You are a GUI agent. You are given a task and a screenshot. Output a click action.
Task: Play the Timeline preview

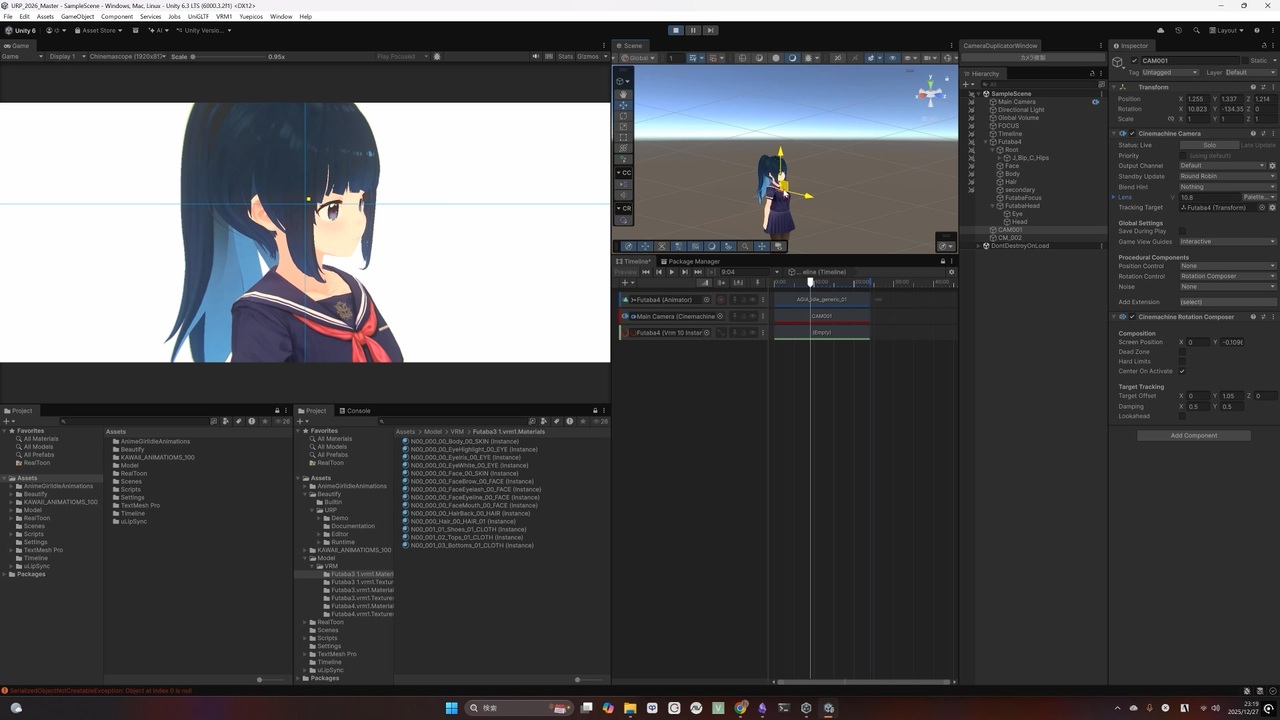(x=671, y=272)
